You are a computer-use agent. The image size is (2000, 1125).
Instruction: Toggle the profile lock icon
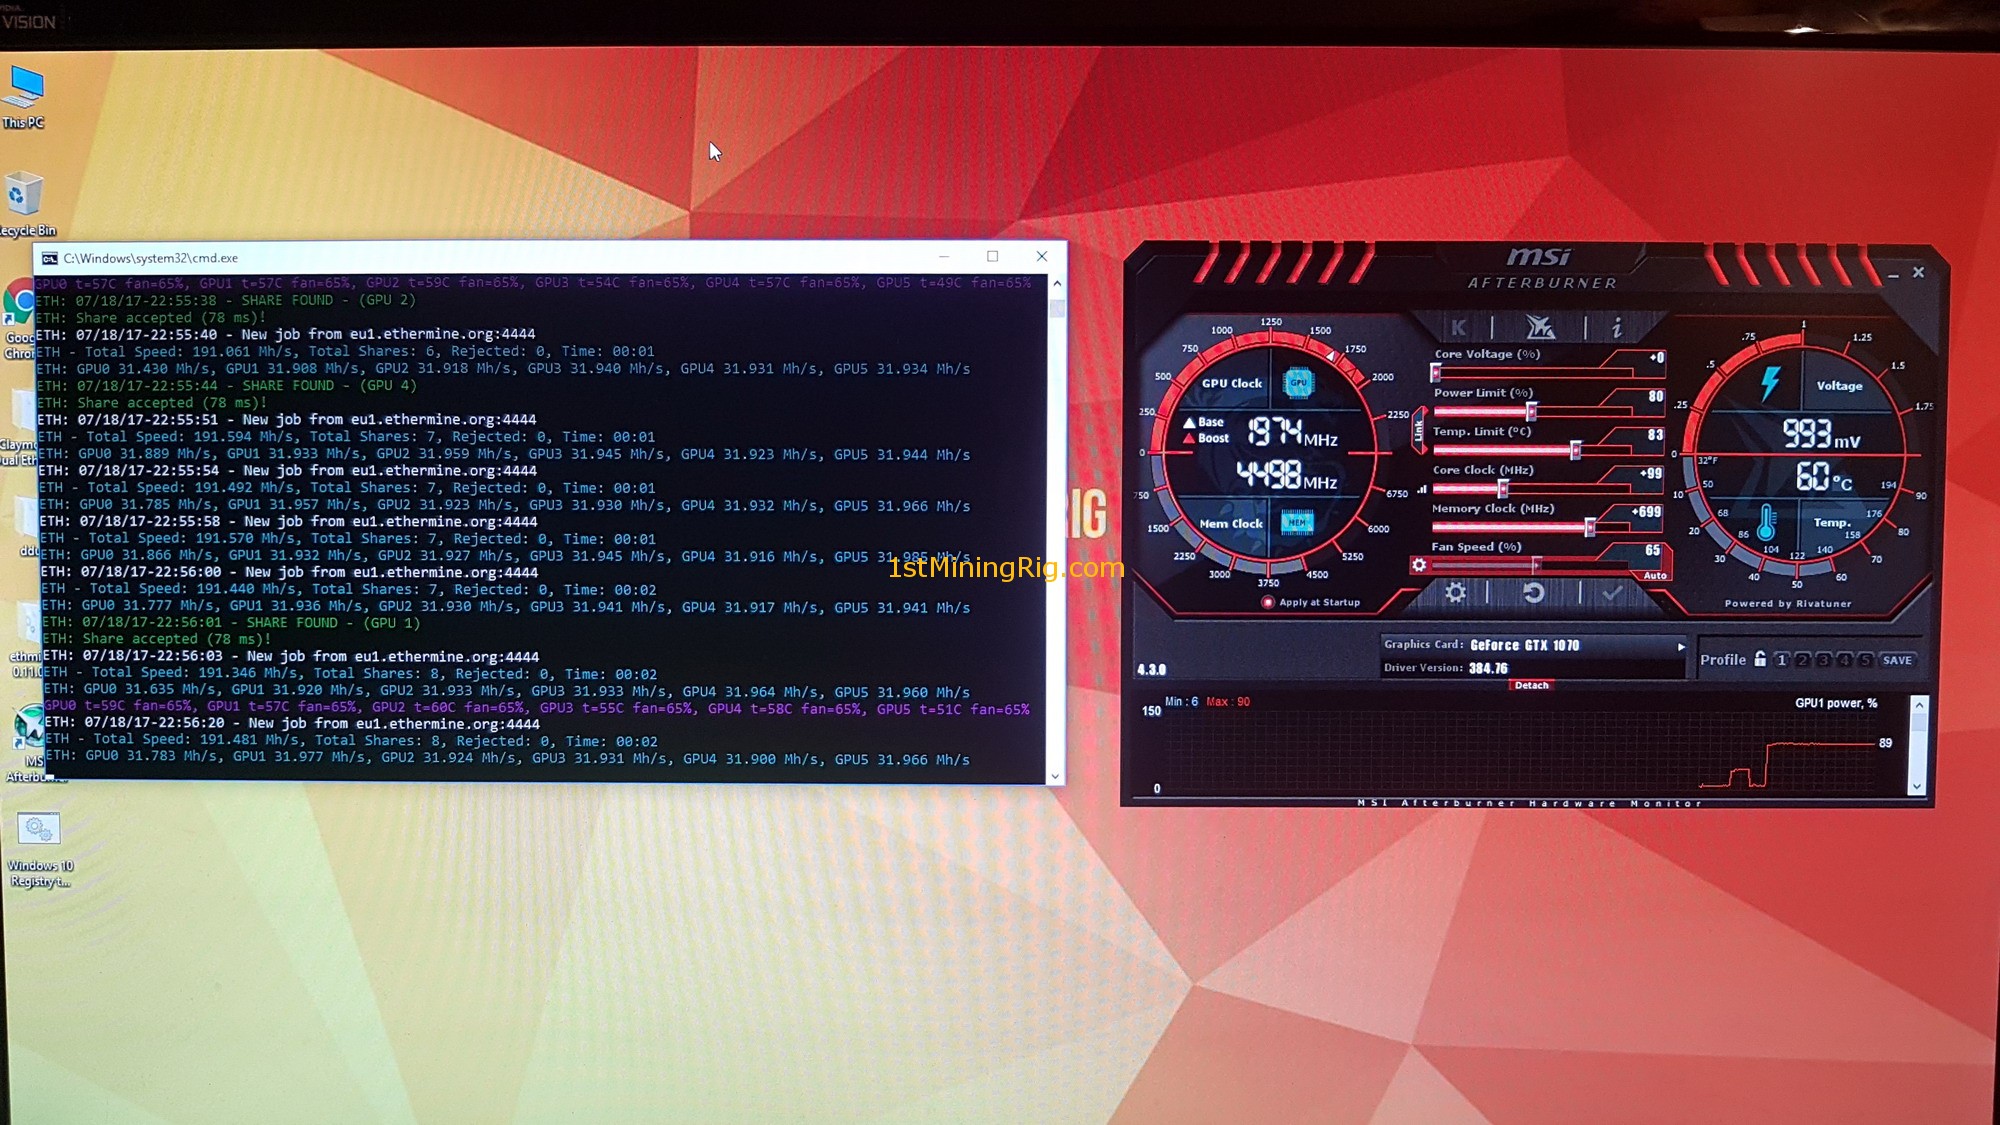coord(1760,659)
